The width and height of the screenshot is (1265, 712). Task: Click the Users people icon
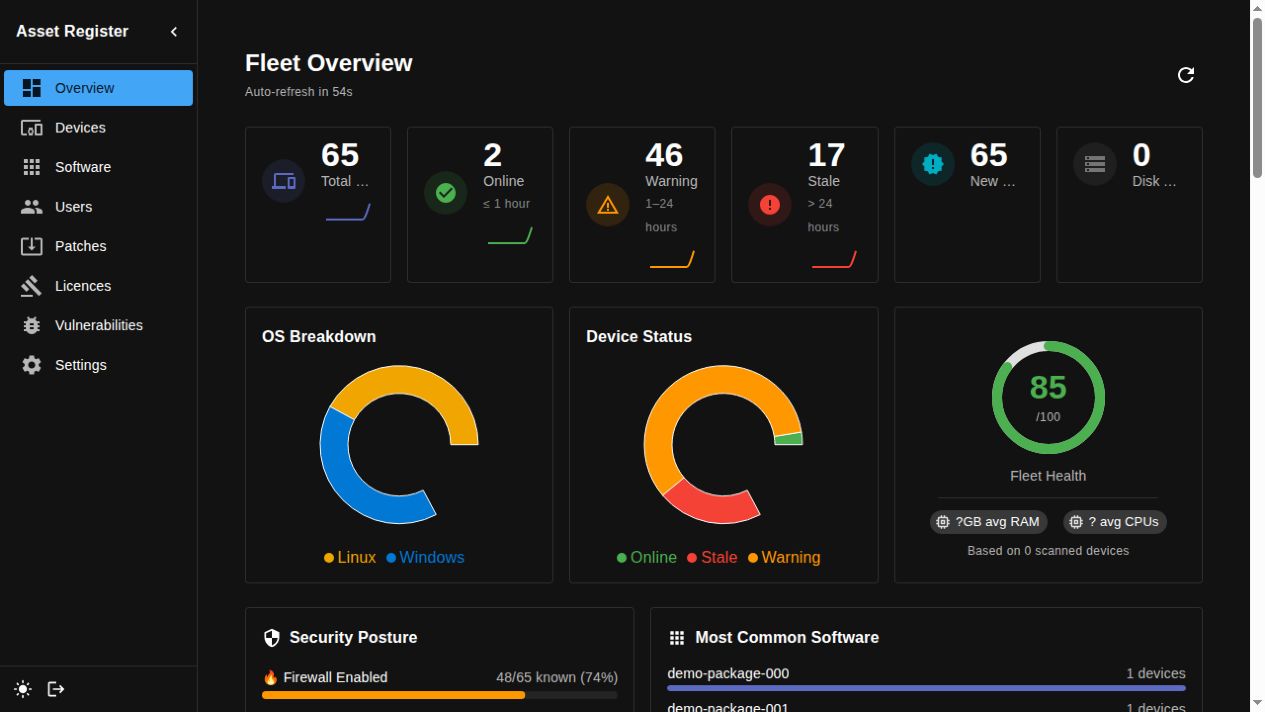pos(32,207)
